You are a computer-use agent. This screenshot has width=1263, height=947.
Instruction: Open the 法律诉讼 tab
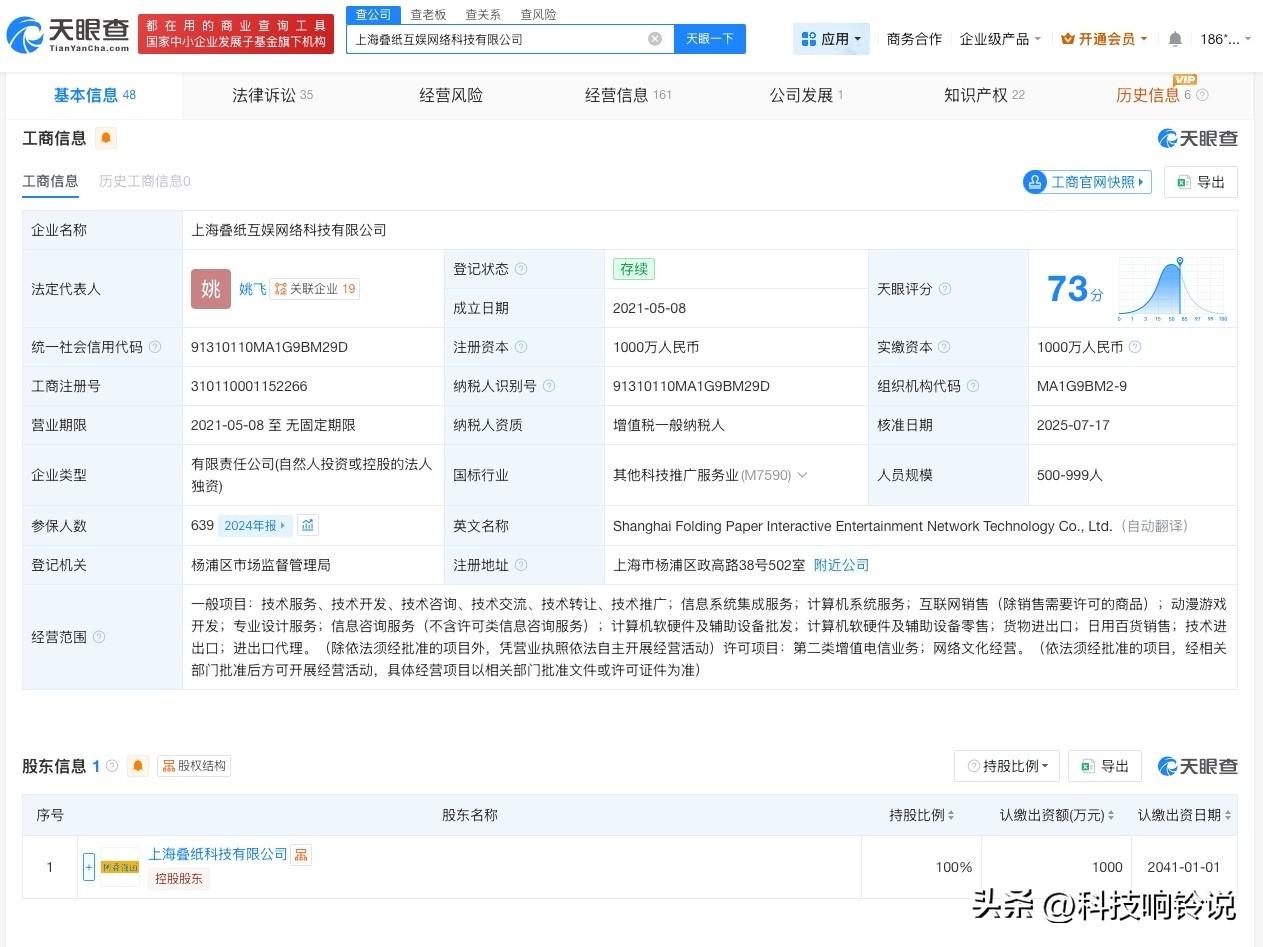click(272, 95)
